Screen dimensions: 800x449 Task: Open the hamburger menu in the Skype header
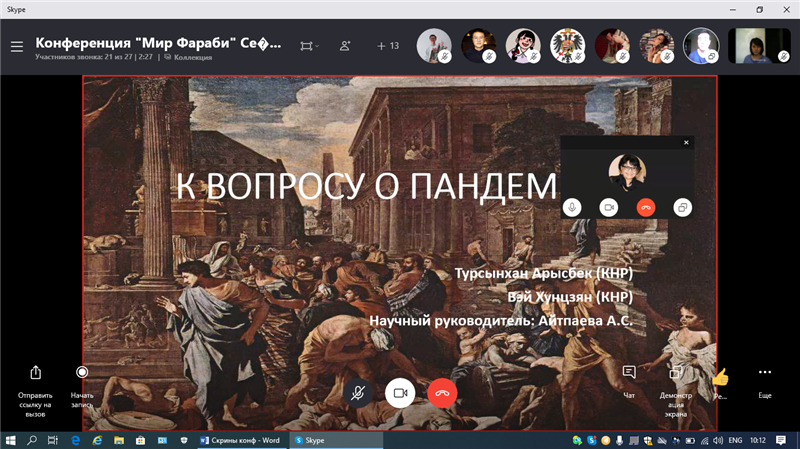click(17, 46)
